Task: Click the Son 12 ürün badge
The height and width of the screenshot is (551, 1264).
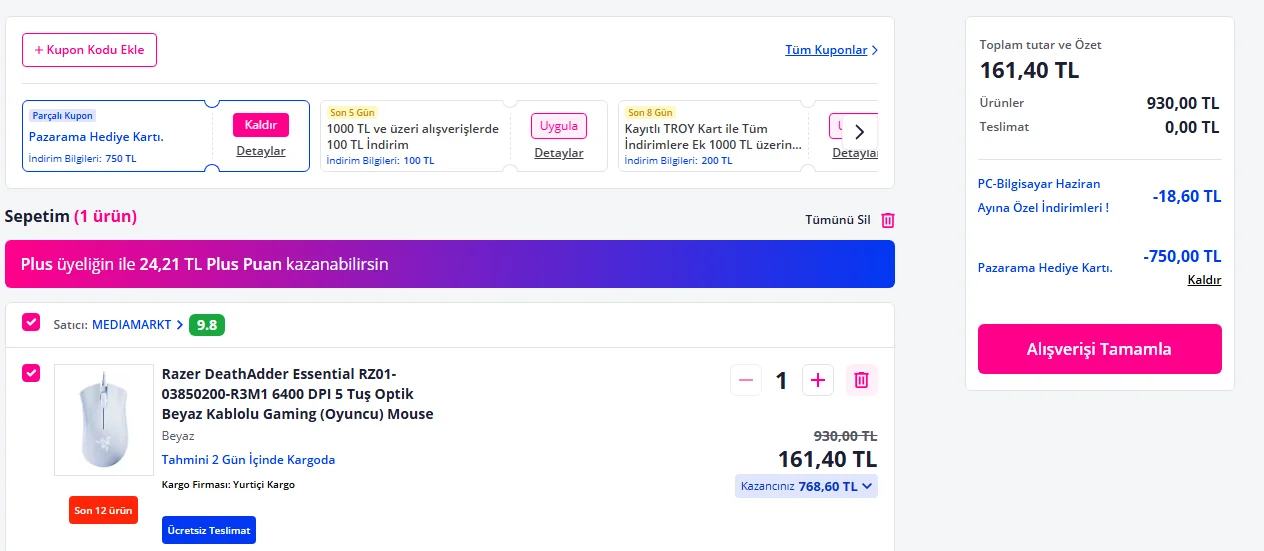Action: pyautogui.click(x=104, y=510)
